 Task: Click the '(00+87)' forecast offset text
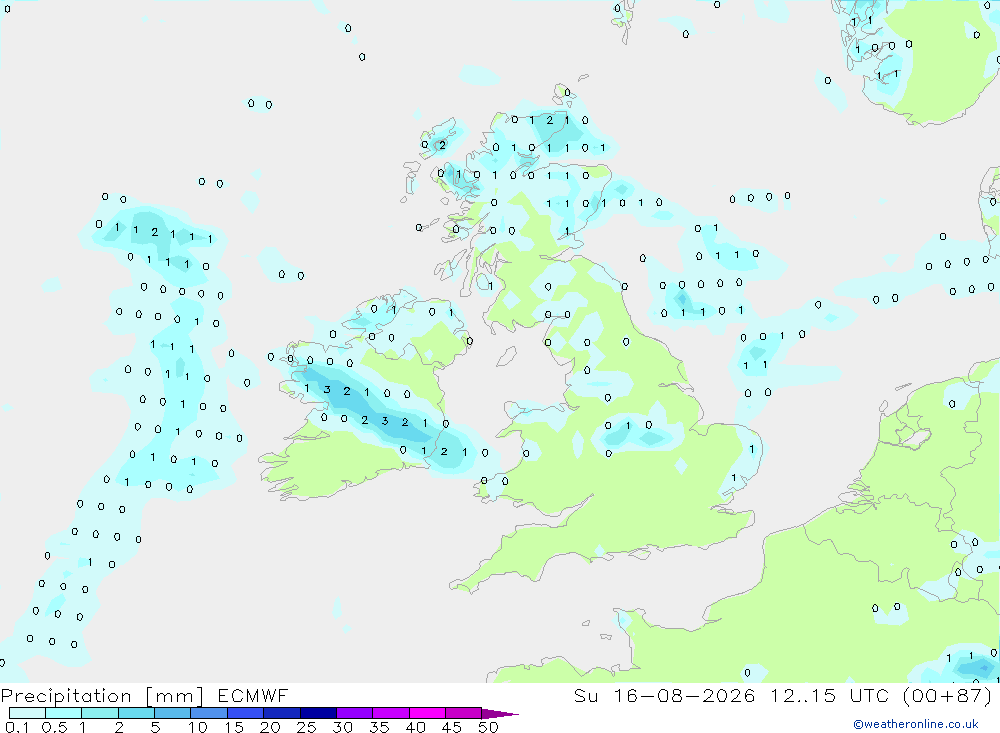point(948,695)
